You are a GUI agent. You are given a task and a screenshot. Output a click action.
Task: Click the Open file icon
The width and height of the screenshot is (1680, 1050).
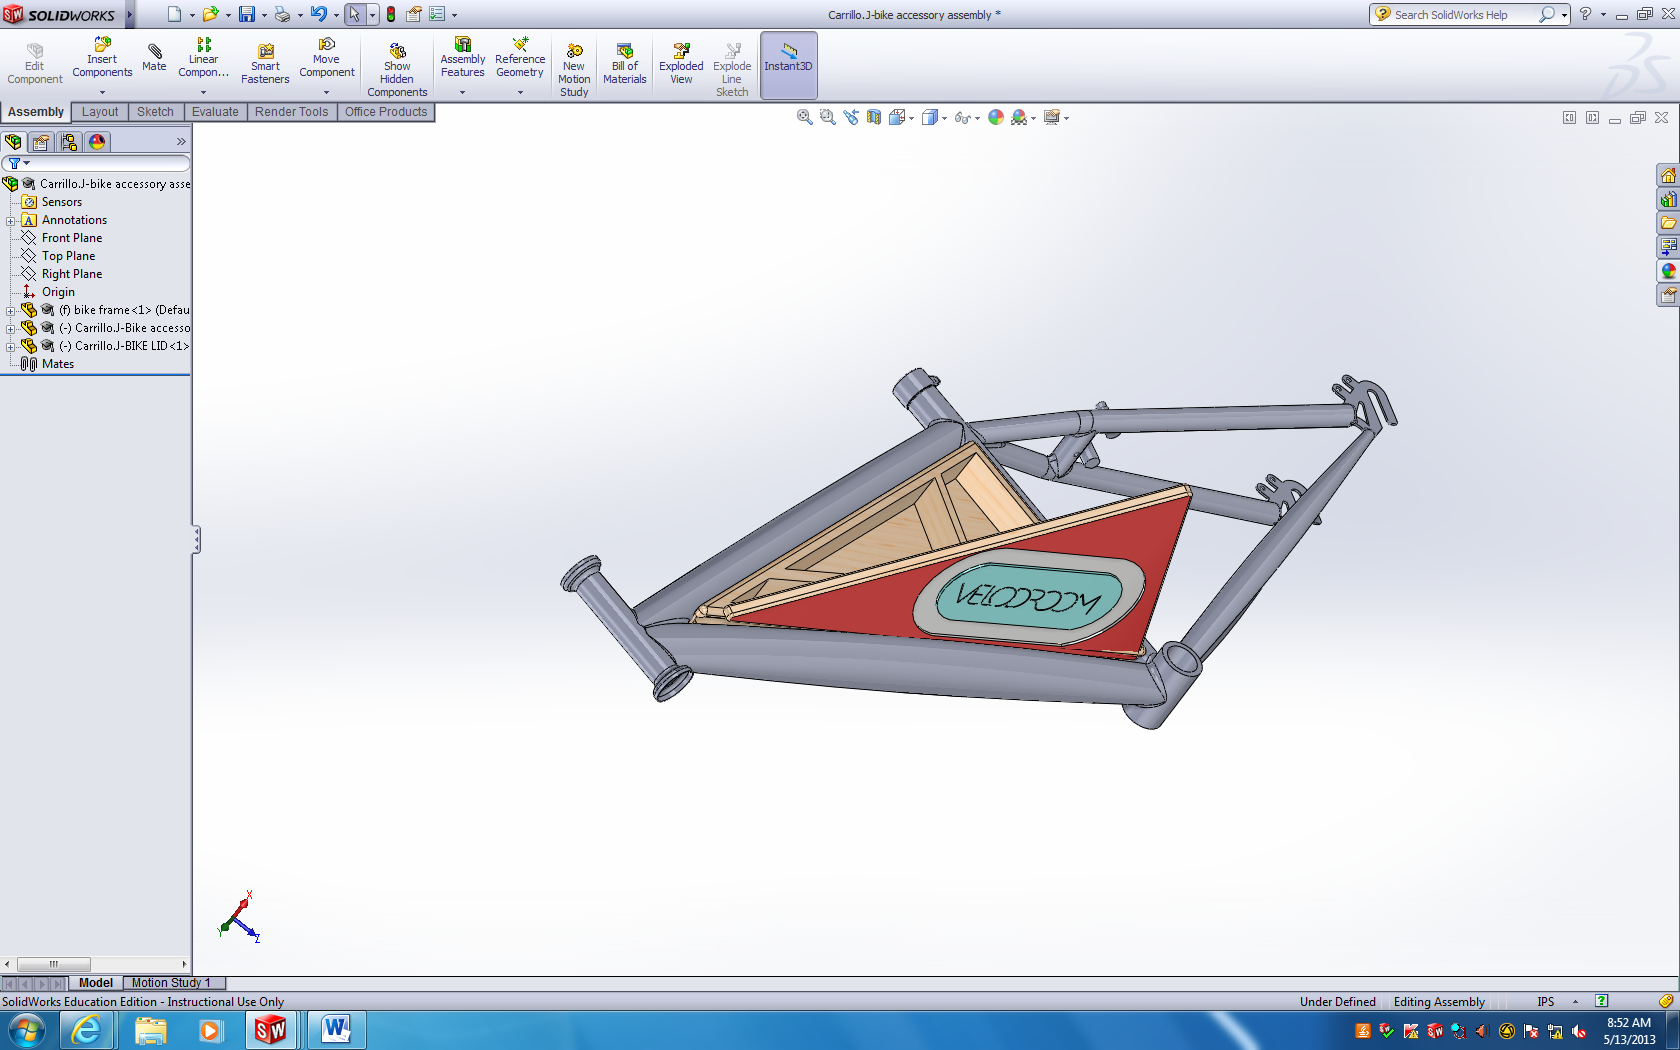tap(210, 14)
